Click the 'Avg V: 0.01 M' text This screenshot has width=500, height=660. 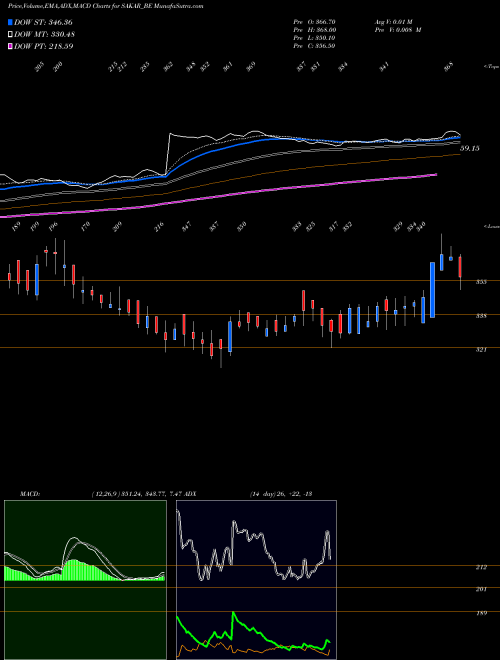tap(394, 22)
